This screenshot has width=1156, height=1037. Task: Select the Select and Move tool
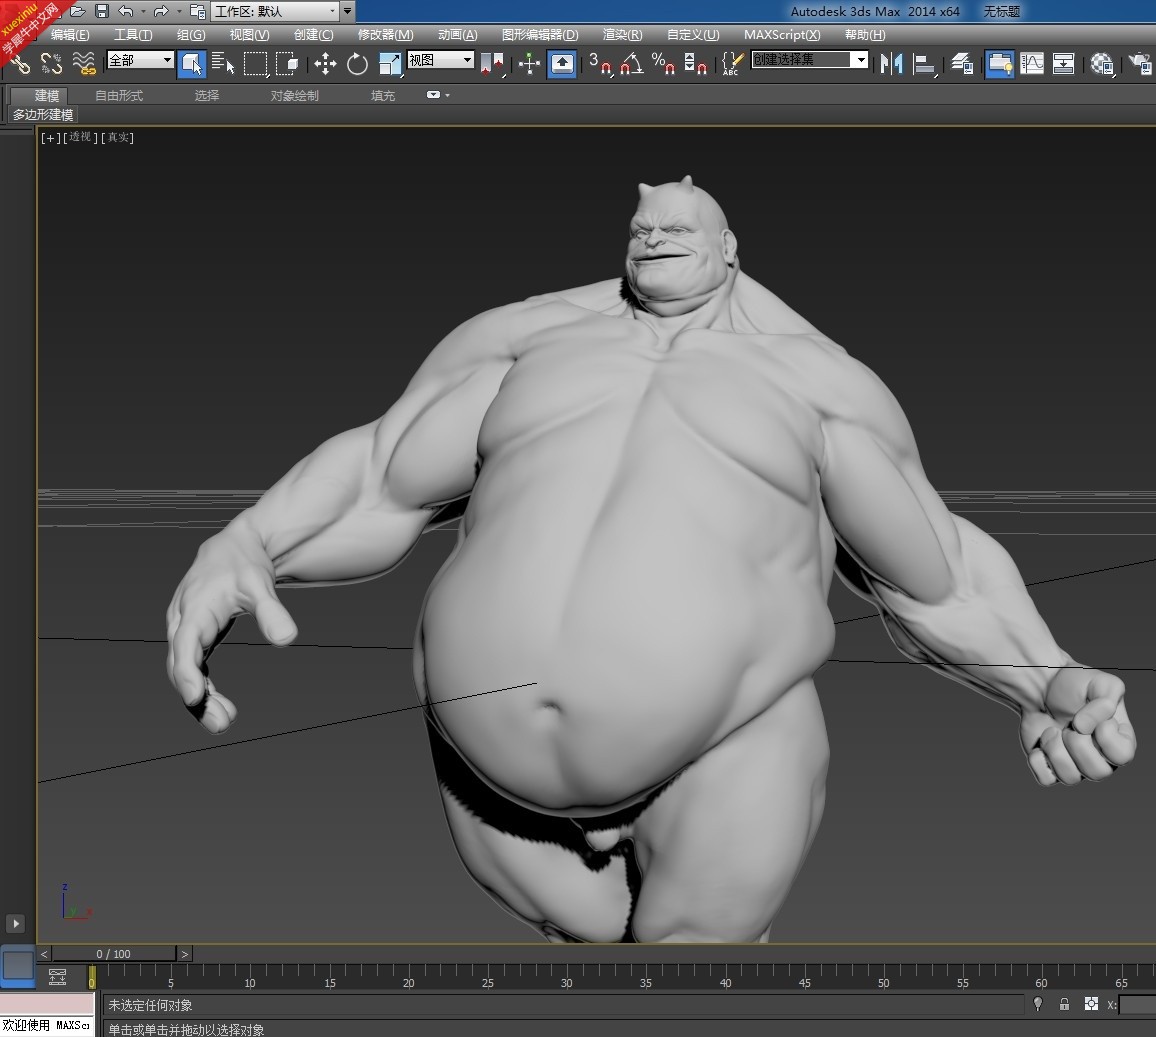point(325,64)
